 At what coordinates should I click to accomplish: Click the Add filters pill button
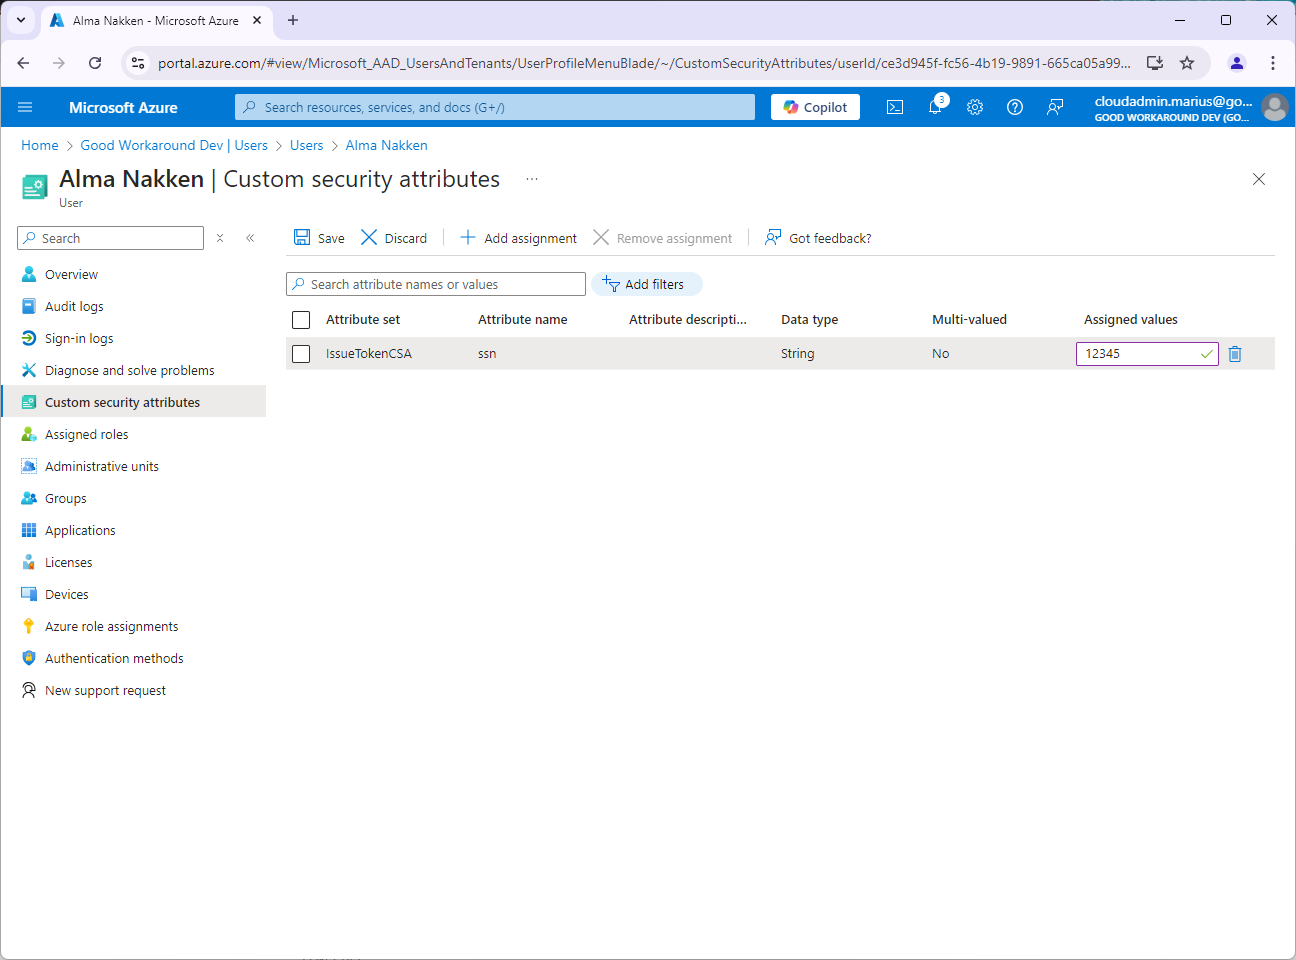(646, 284)
